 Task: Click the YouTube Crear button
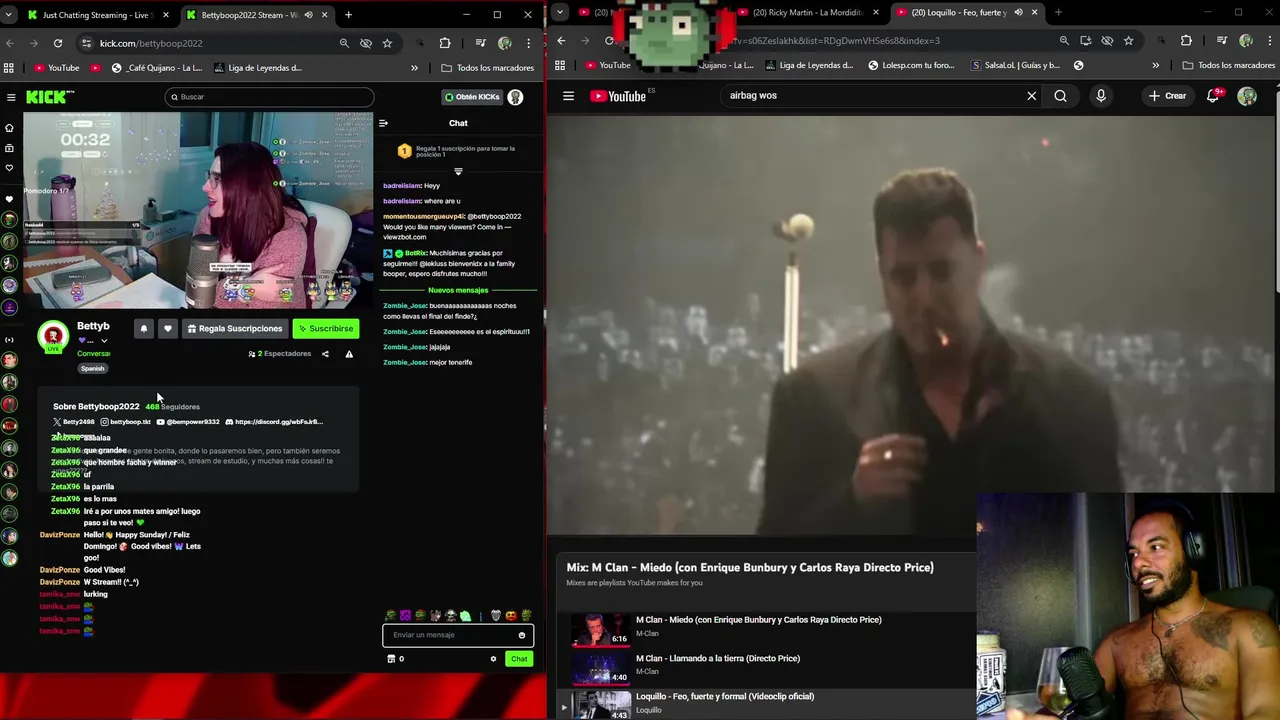1167,96
